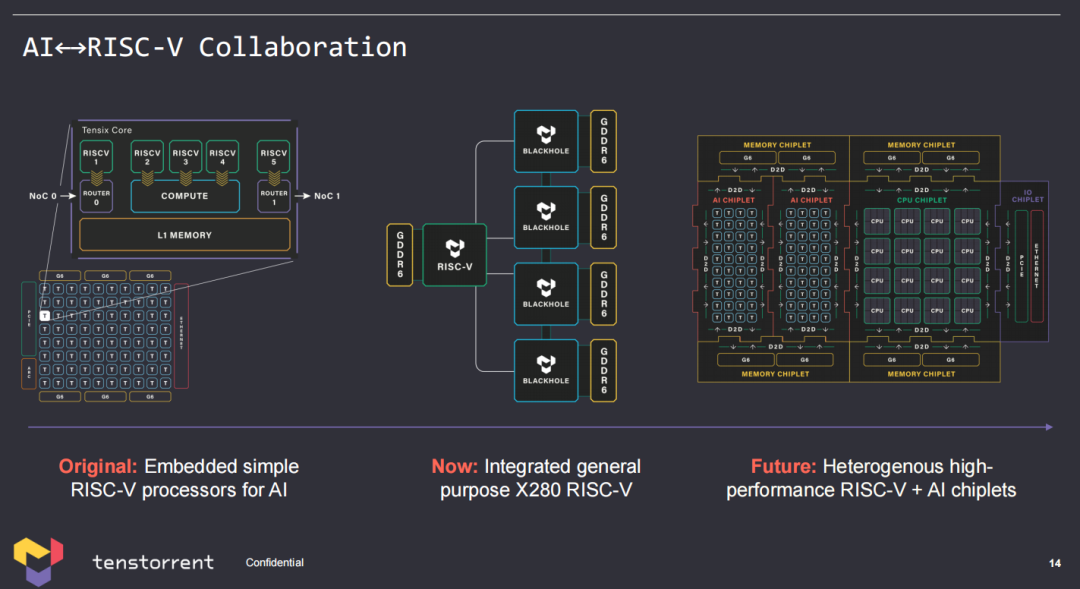Click the central RISC-V chip icon

point(454,252)
